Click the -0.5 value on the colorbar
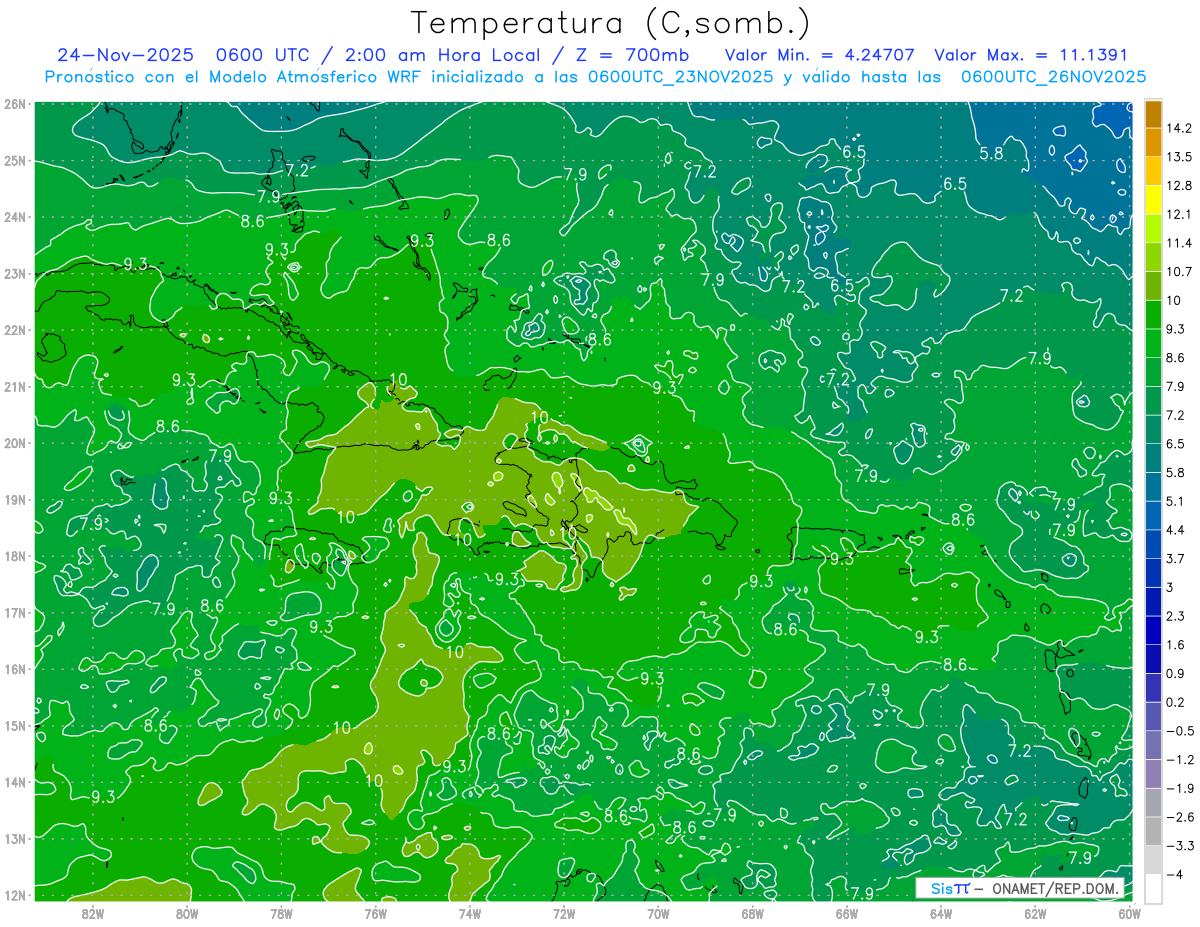The height and width of the screenshot is (927, 1200). tap(1178, 731)
